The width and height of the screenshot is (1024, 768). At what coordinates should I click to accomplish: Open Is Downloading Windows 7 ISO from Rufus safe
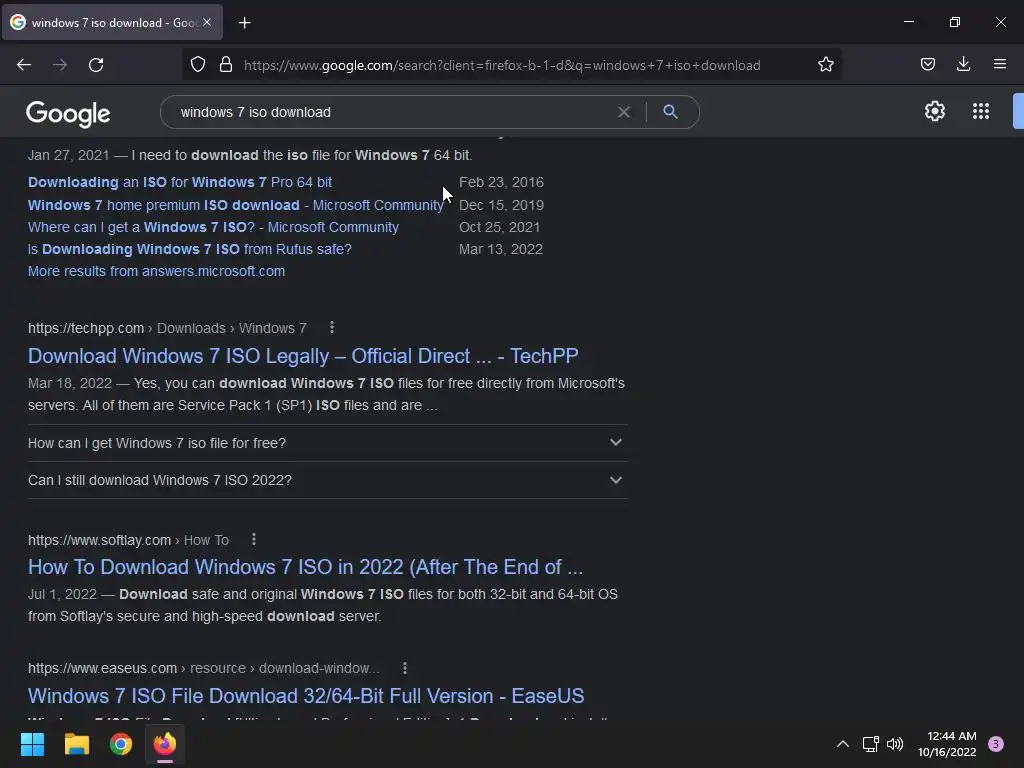189,249
